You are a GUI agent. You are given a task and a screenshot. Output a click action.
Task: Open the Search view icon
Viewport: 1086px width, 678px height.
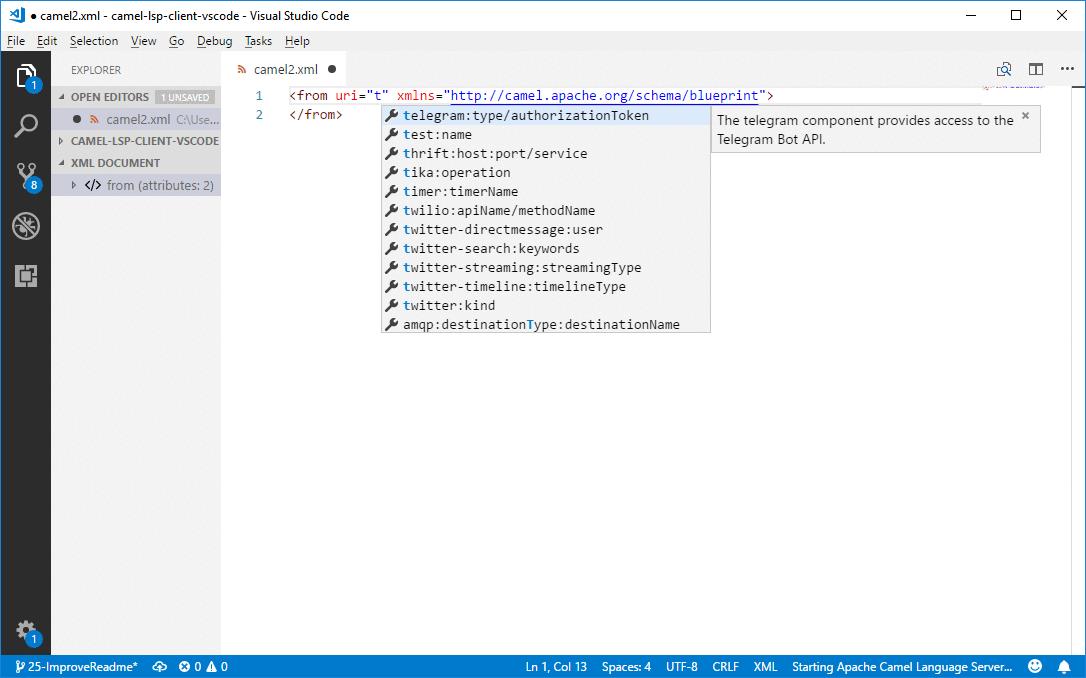[x=26, y=126]
